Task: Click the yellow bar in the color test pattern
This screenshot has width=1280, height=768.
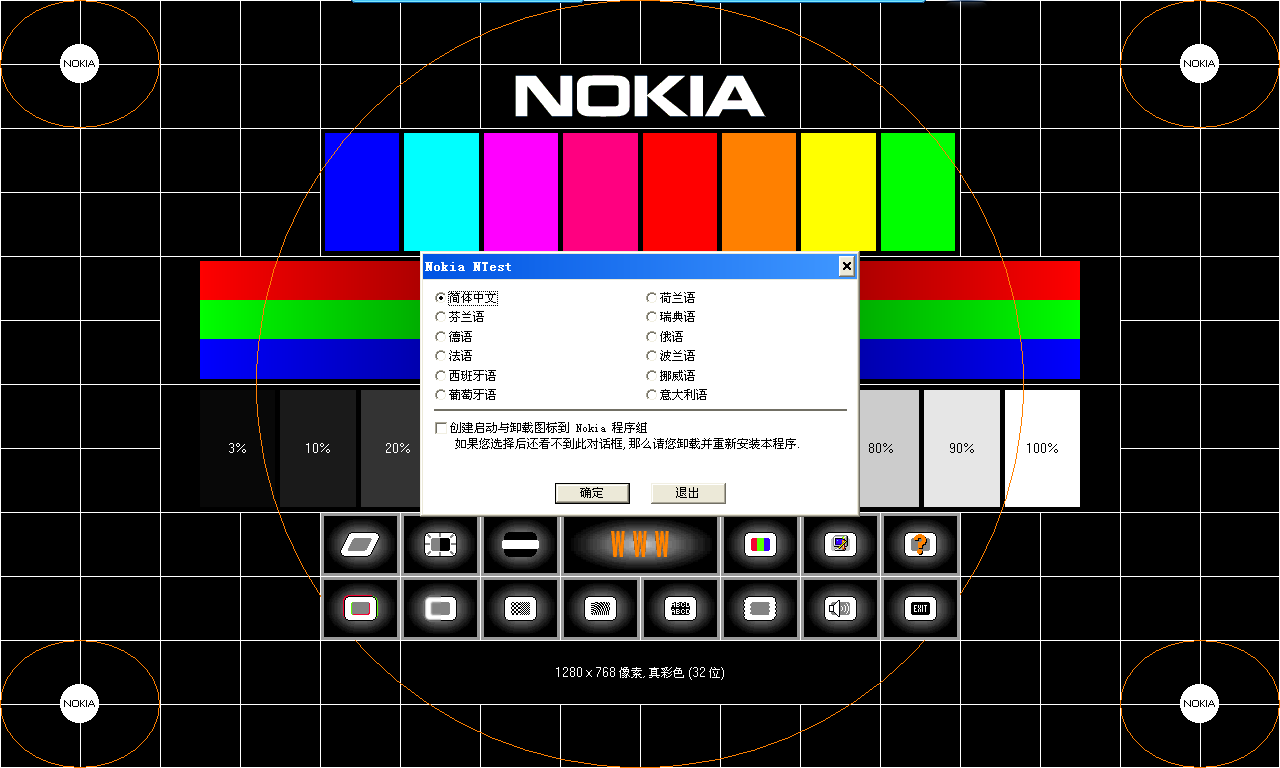Action: click(837, 190)
